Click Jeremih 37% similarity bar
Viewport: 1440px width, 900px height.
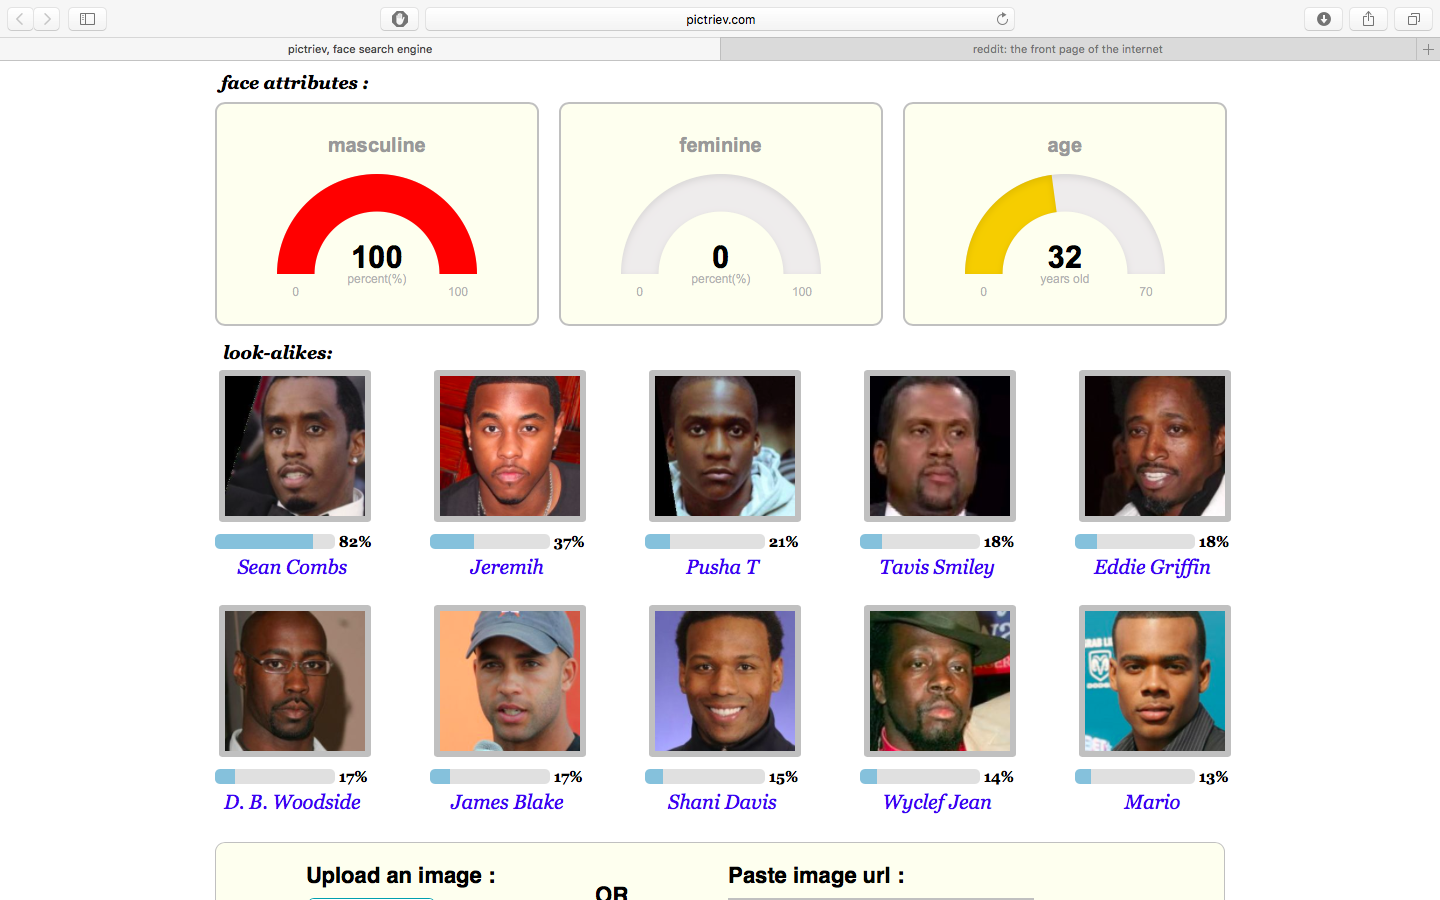pyautogui.click(x=490, y=541)
